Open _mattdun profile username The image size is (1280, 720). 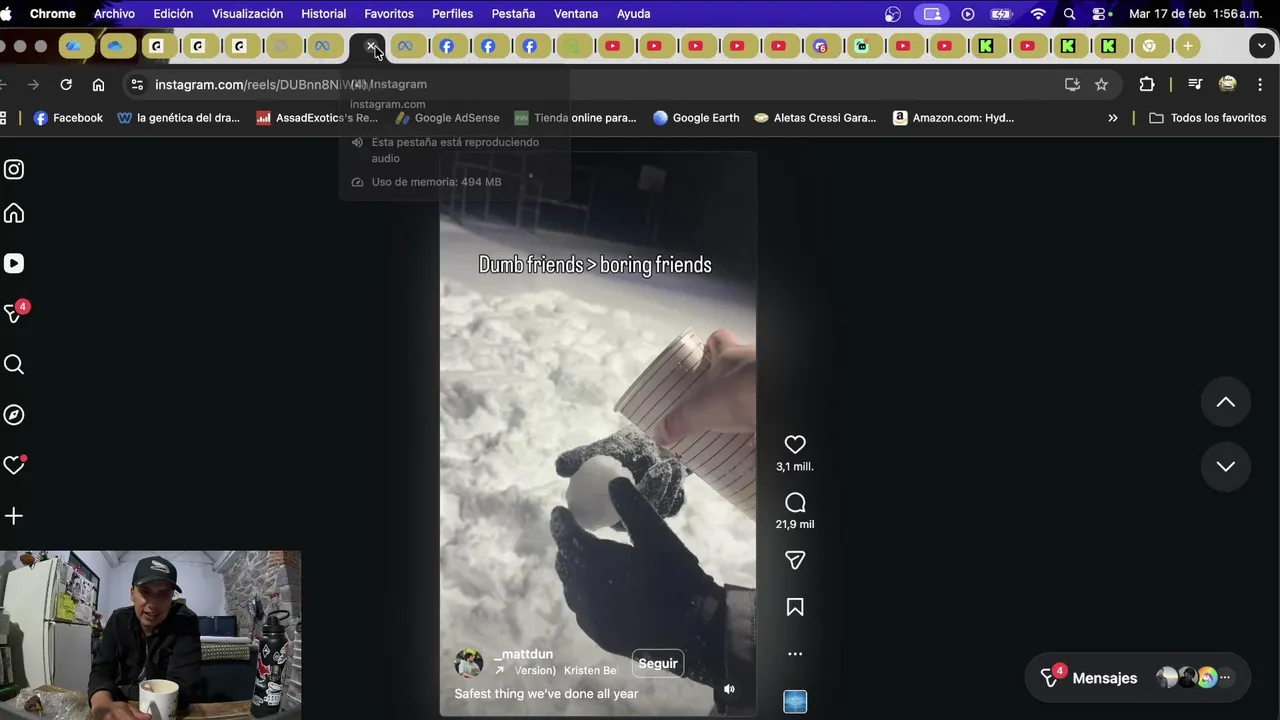click(x=523, y=654)
